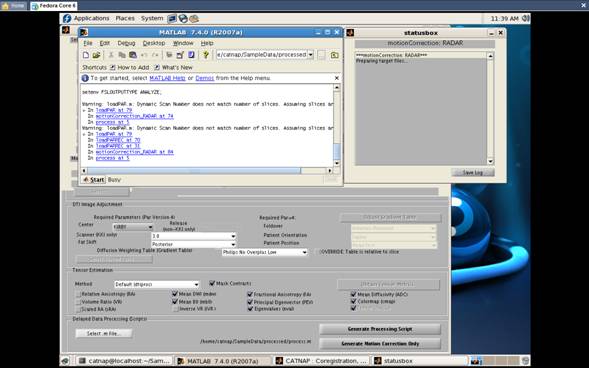Open the Edit menu in MATLAB
Screen dimensions: 589x368
(x=105, y=43)
